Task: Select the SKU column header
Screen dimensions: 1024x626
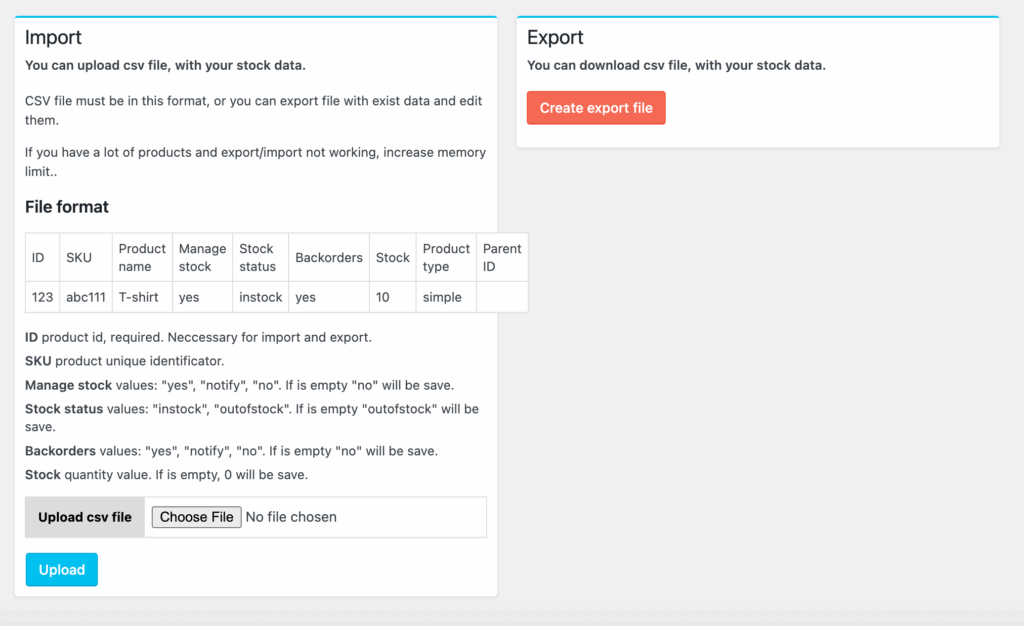Action: click(79, 258)
